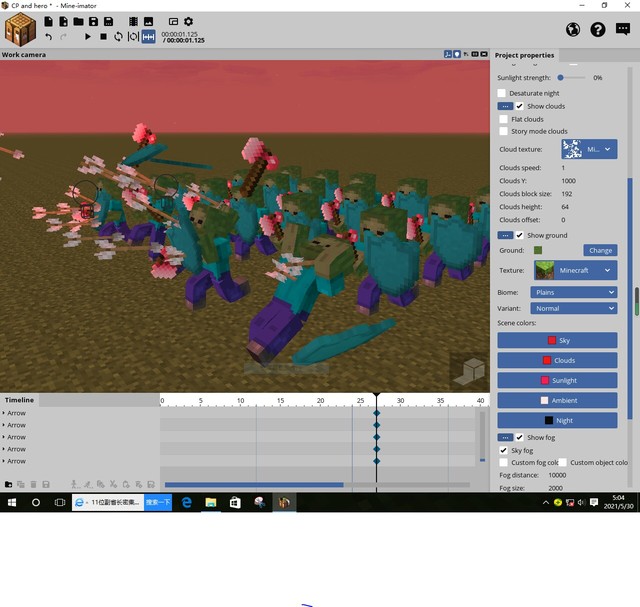
Task: Open the Ambient scene color picker
Action: point(557,400)
